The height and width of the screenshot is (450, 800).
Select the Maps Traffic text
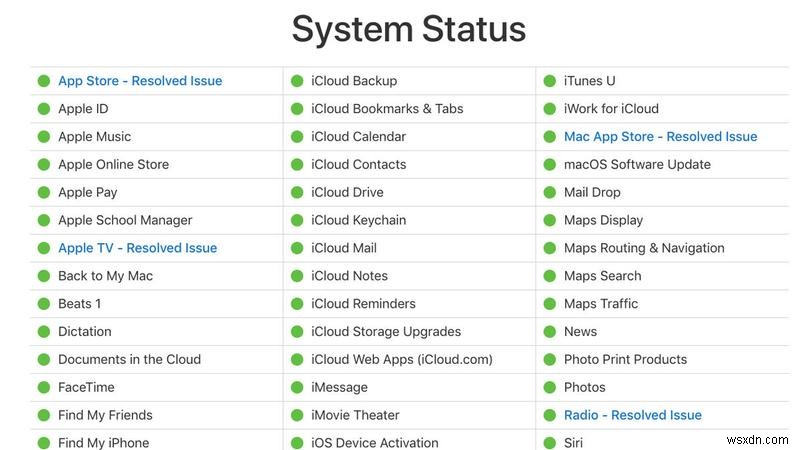601,304
